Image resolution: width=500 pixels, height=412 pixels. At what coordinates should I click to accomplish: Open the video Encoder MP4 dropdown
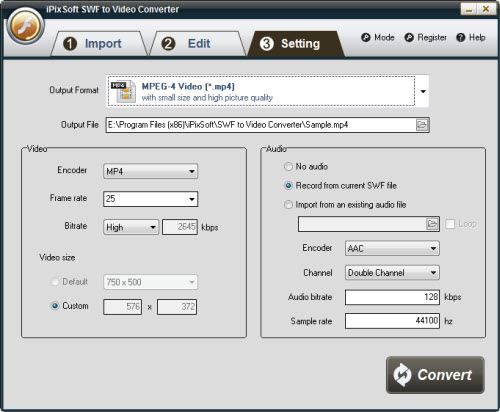point(150,171)
